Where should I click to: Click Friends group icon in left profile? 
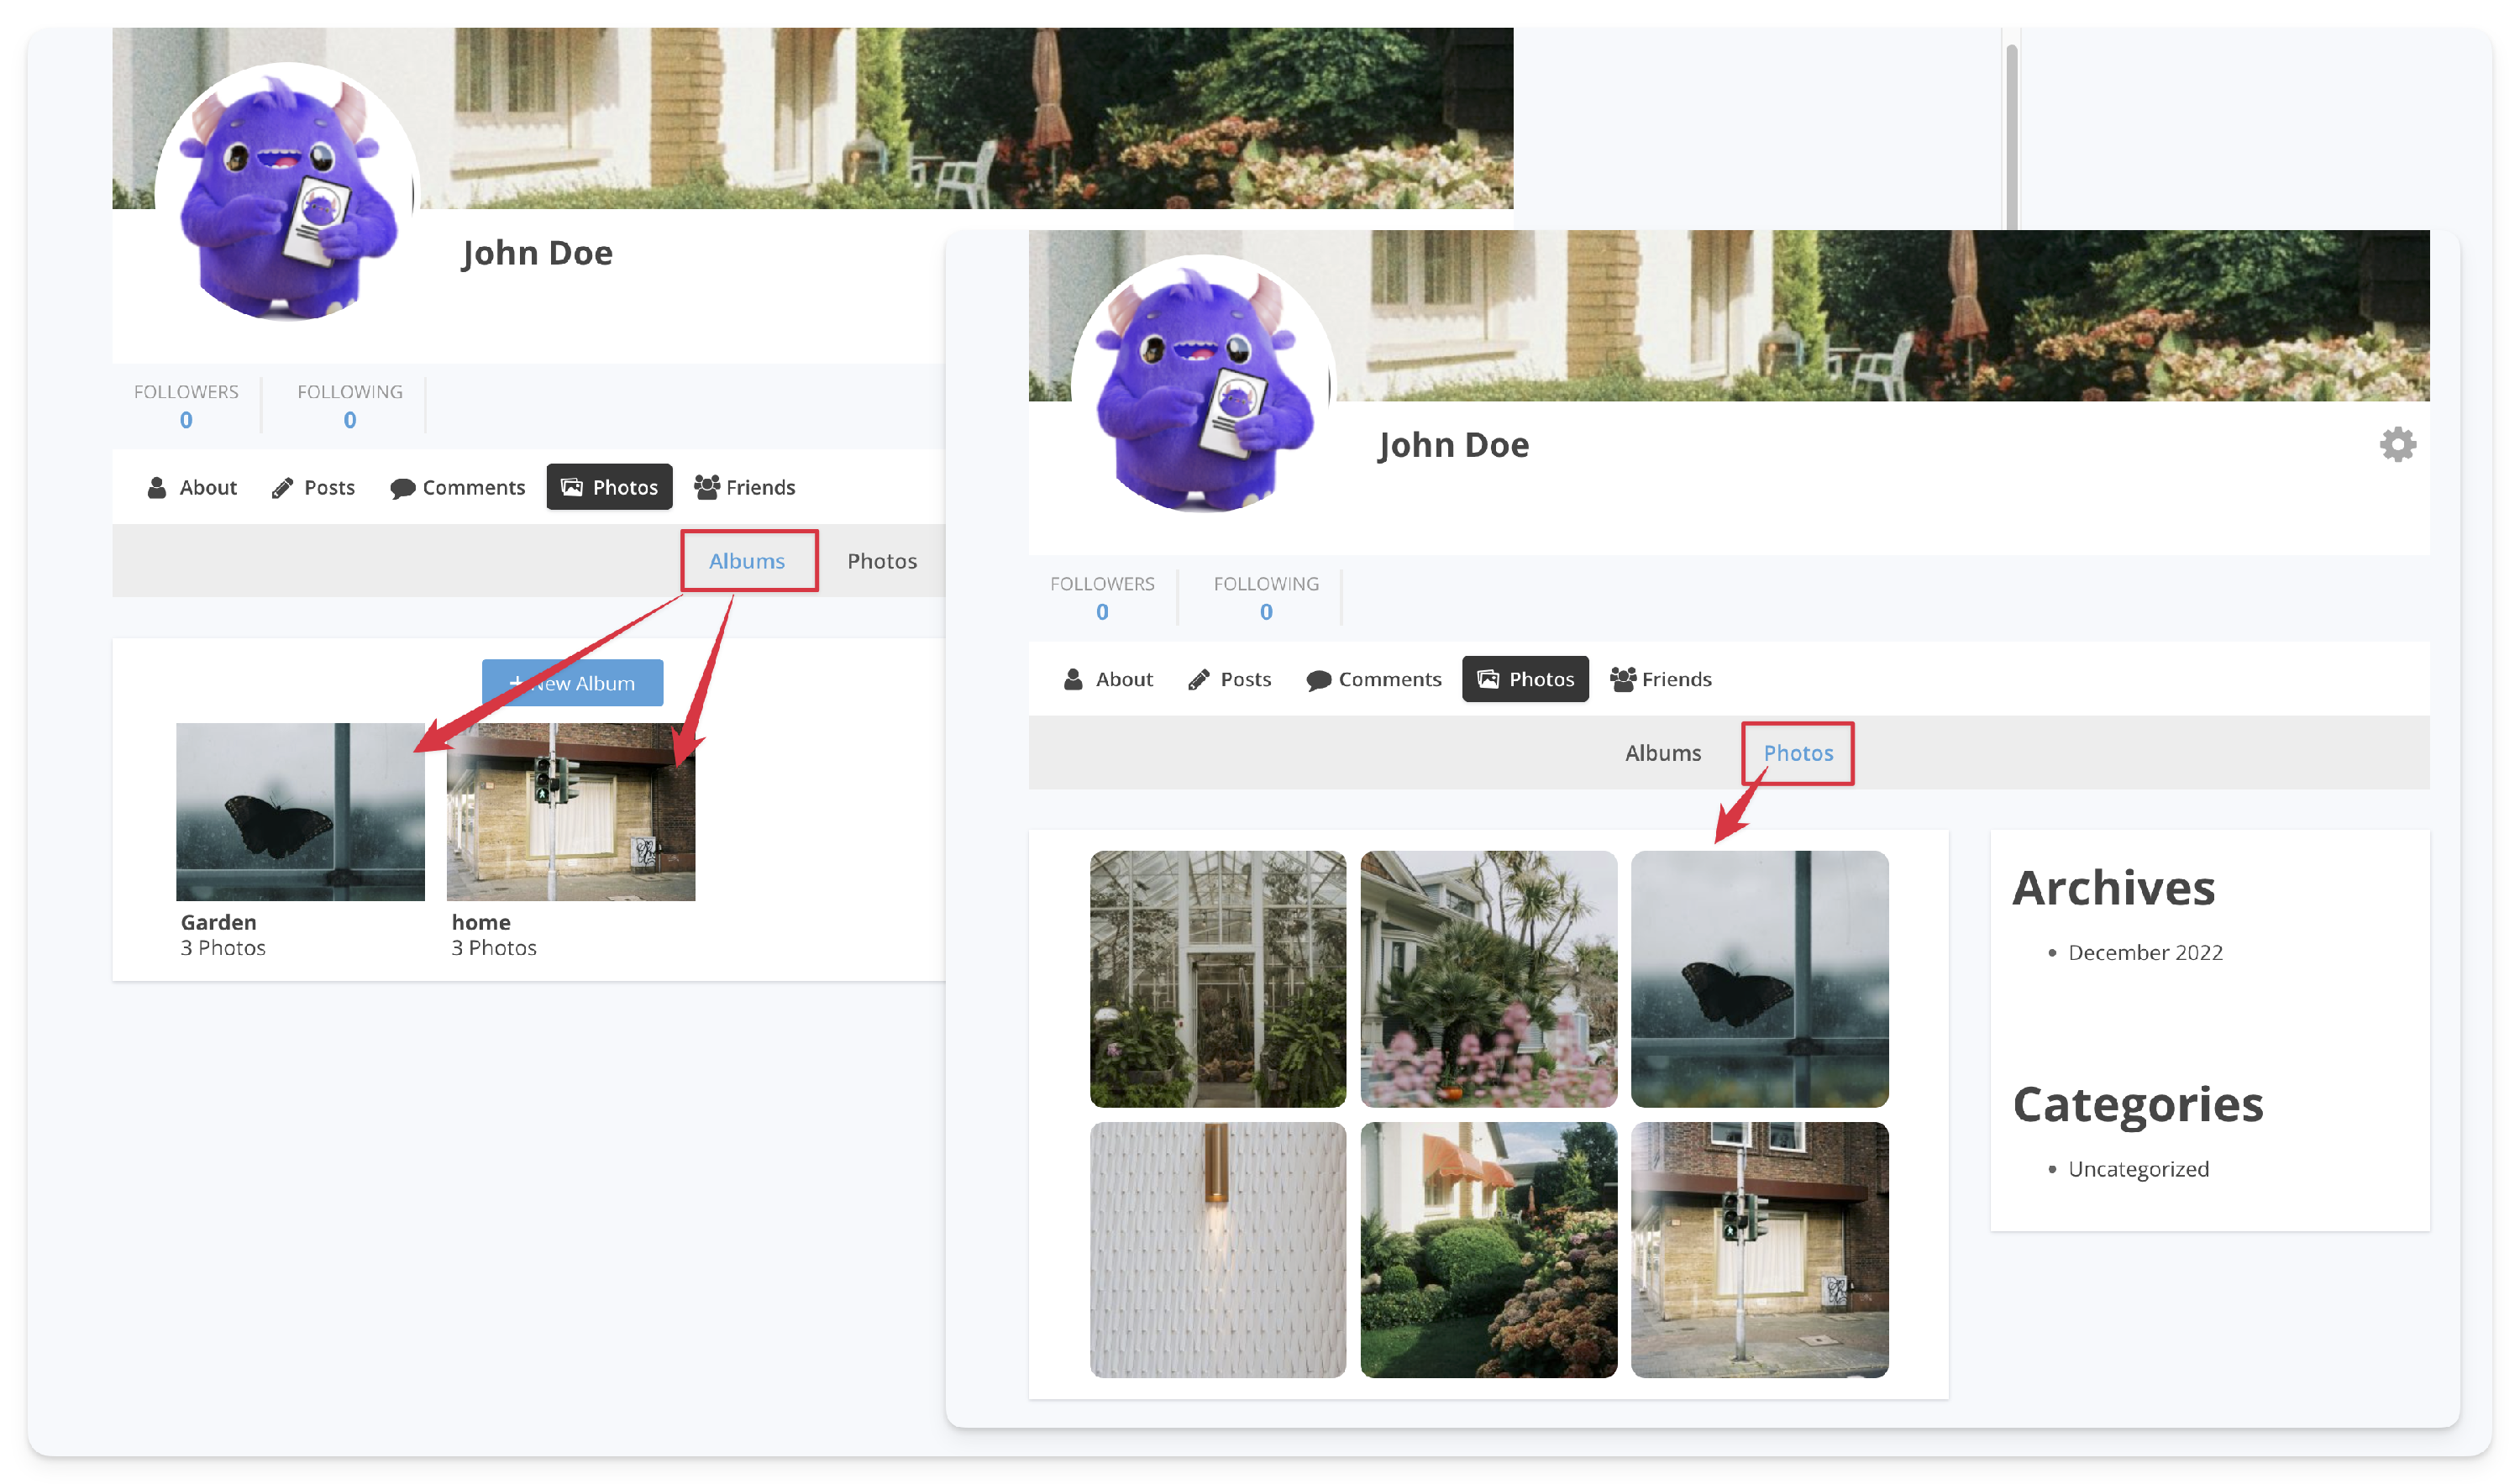coord(707,487)
